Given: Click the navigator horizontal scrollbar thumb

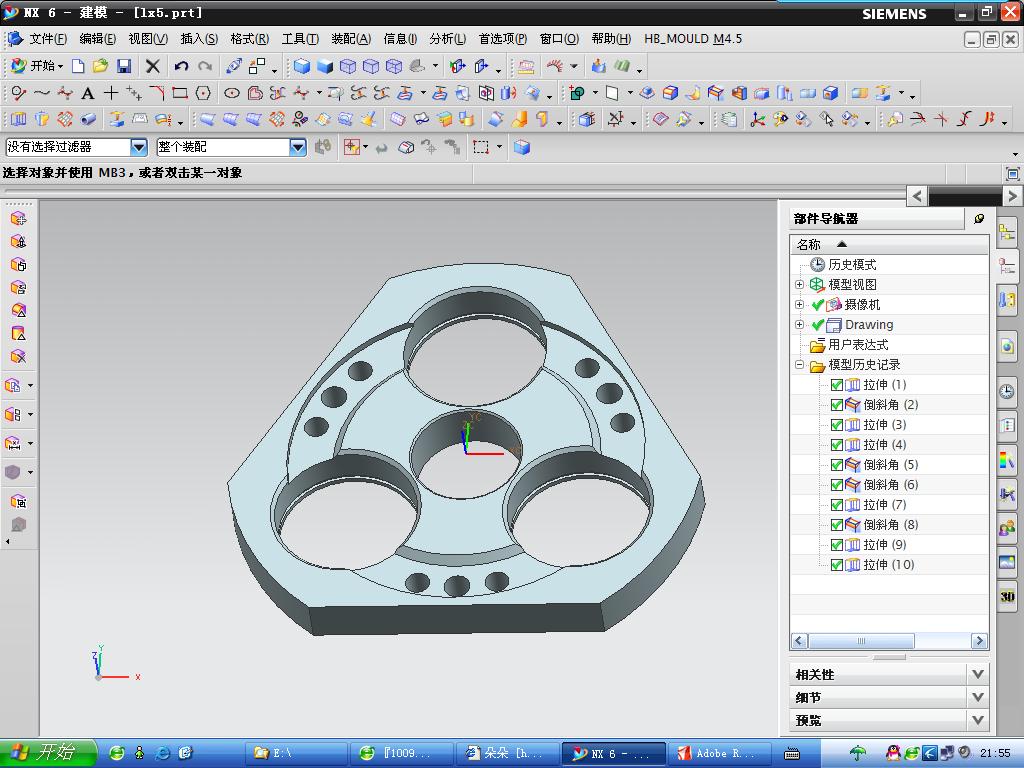Looking at the screenshot, I should (x=861, y=641).
